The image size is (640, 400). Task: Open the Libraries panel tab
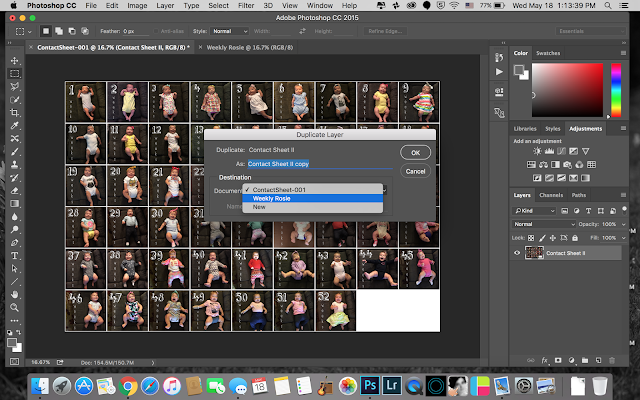[525, 129]
